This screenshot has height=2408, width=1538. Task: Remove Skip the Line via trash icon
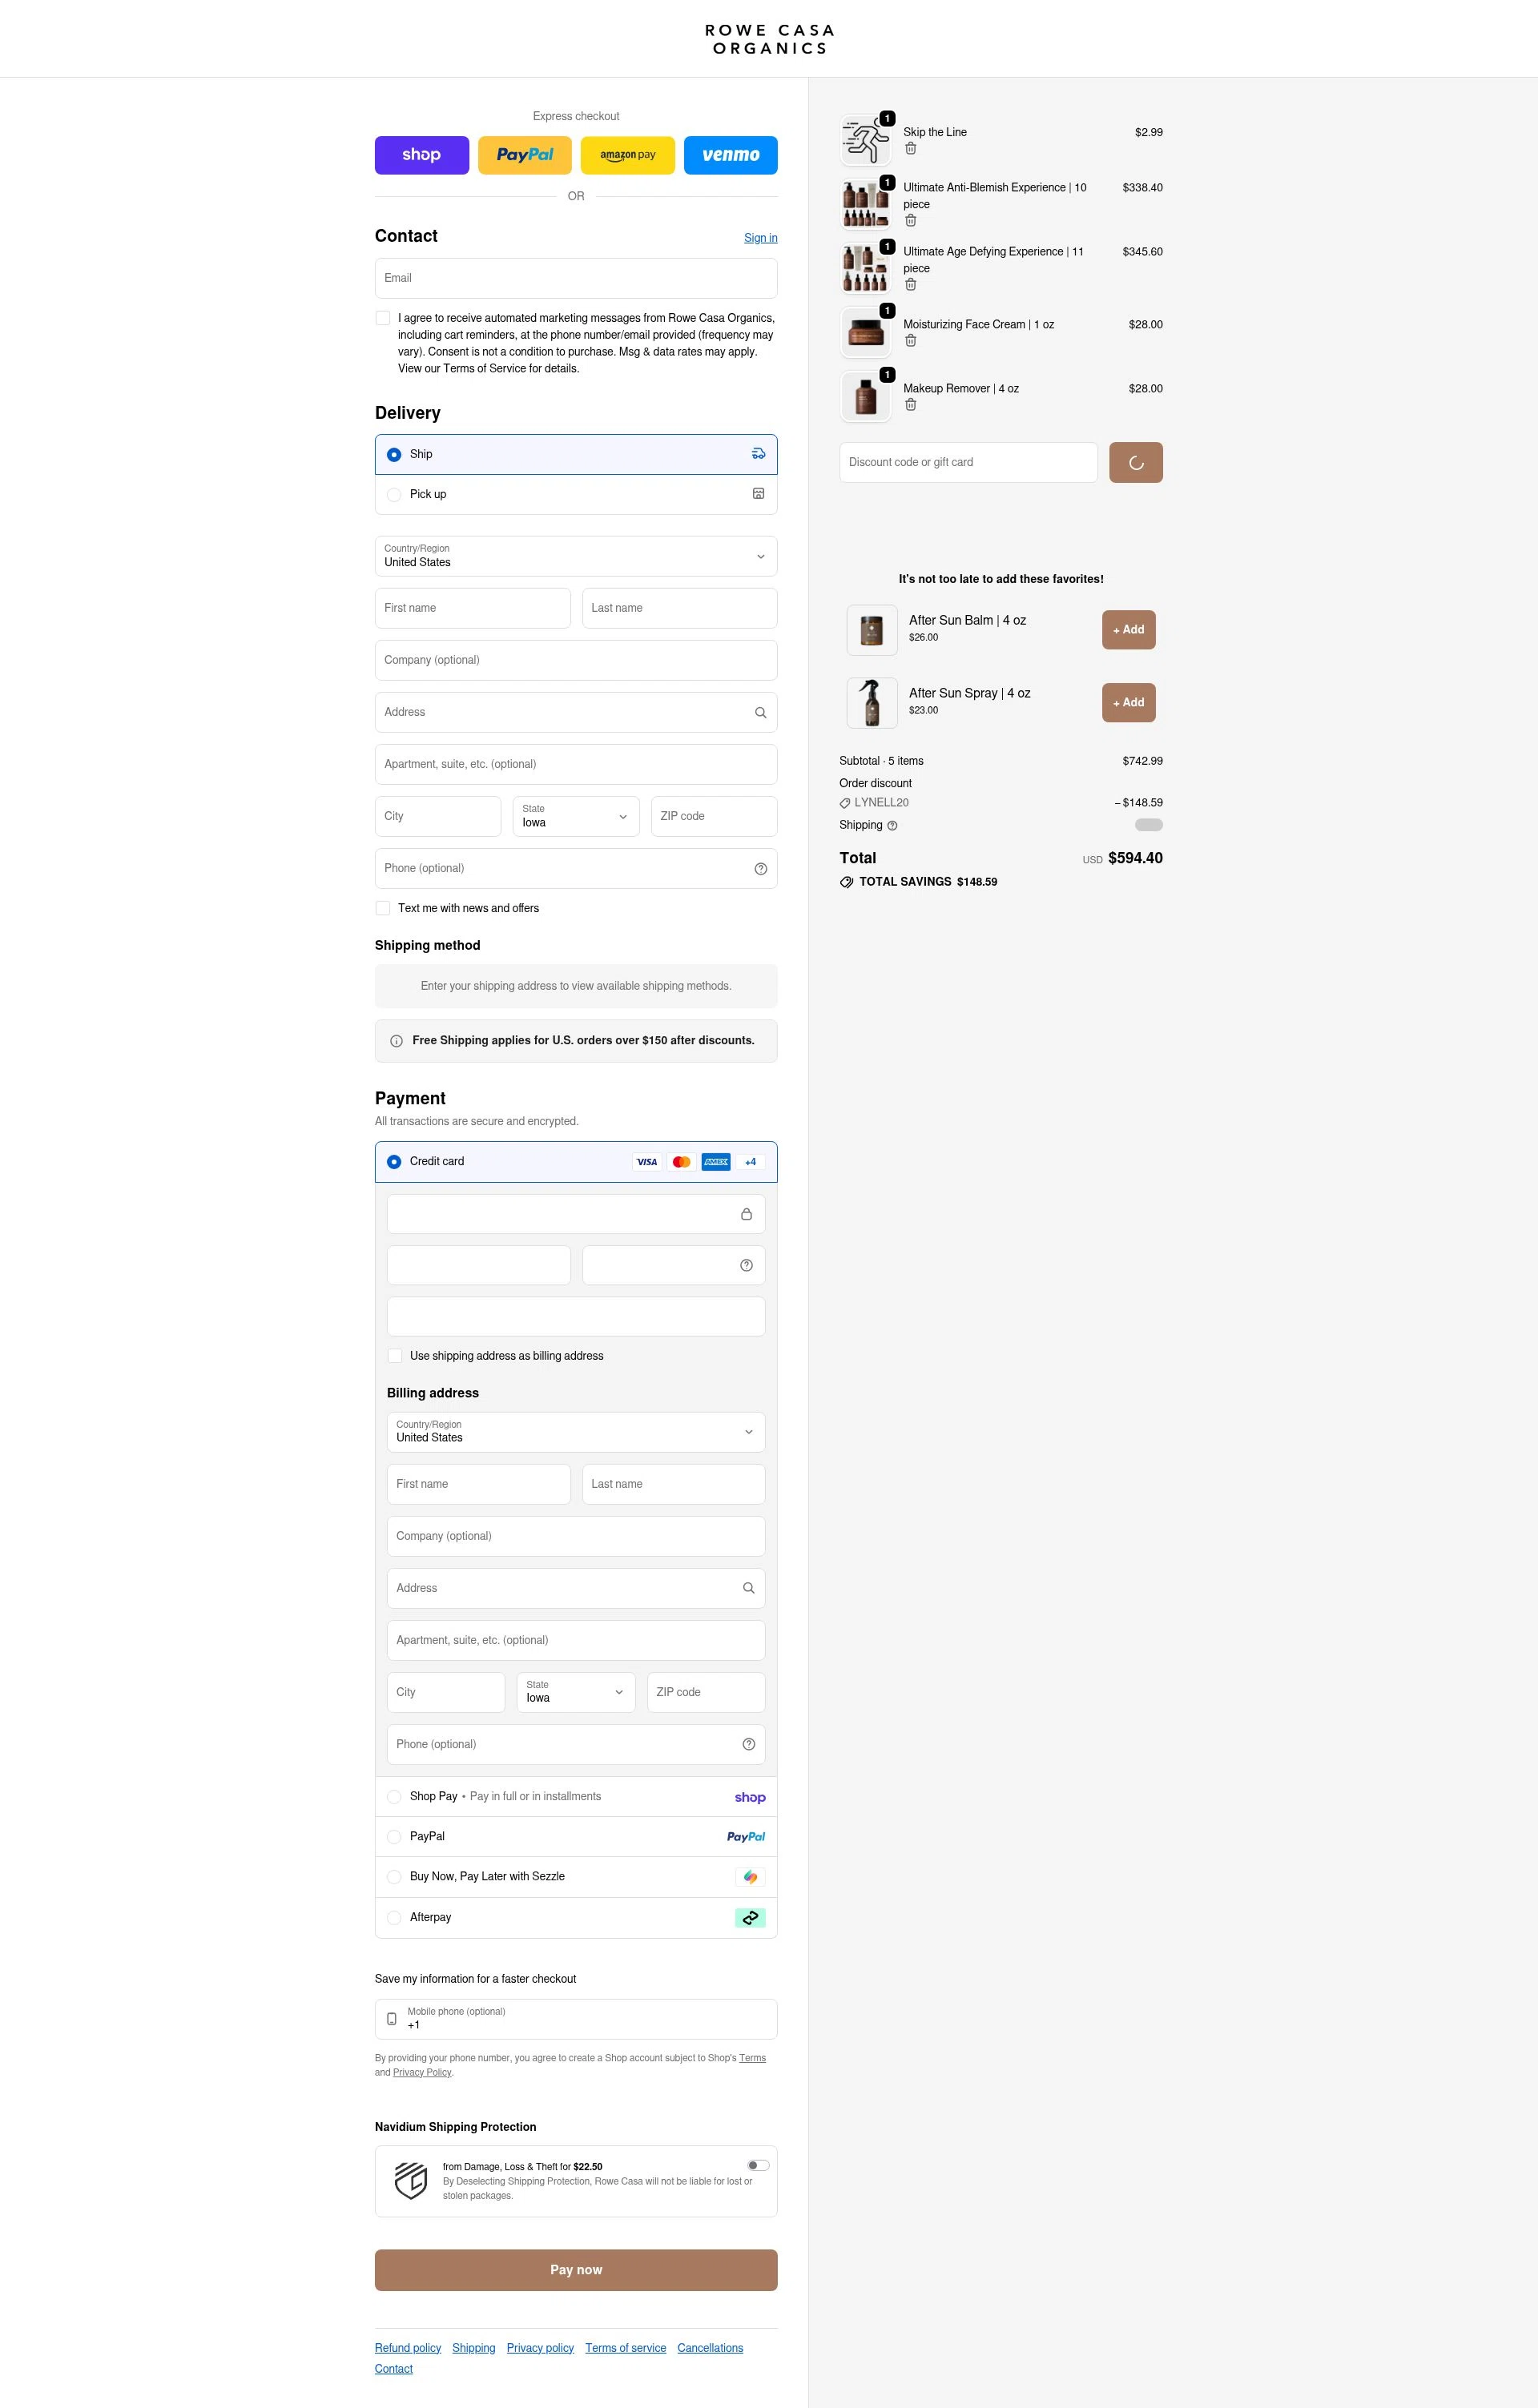(x=910, y=149)
